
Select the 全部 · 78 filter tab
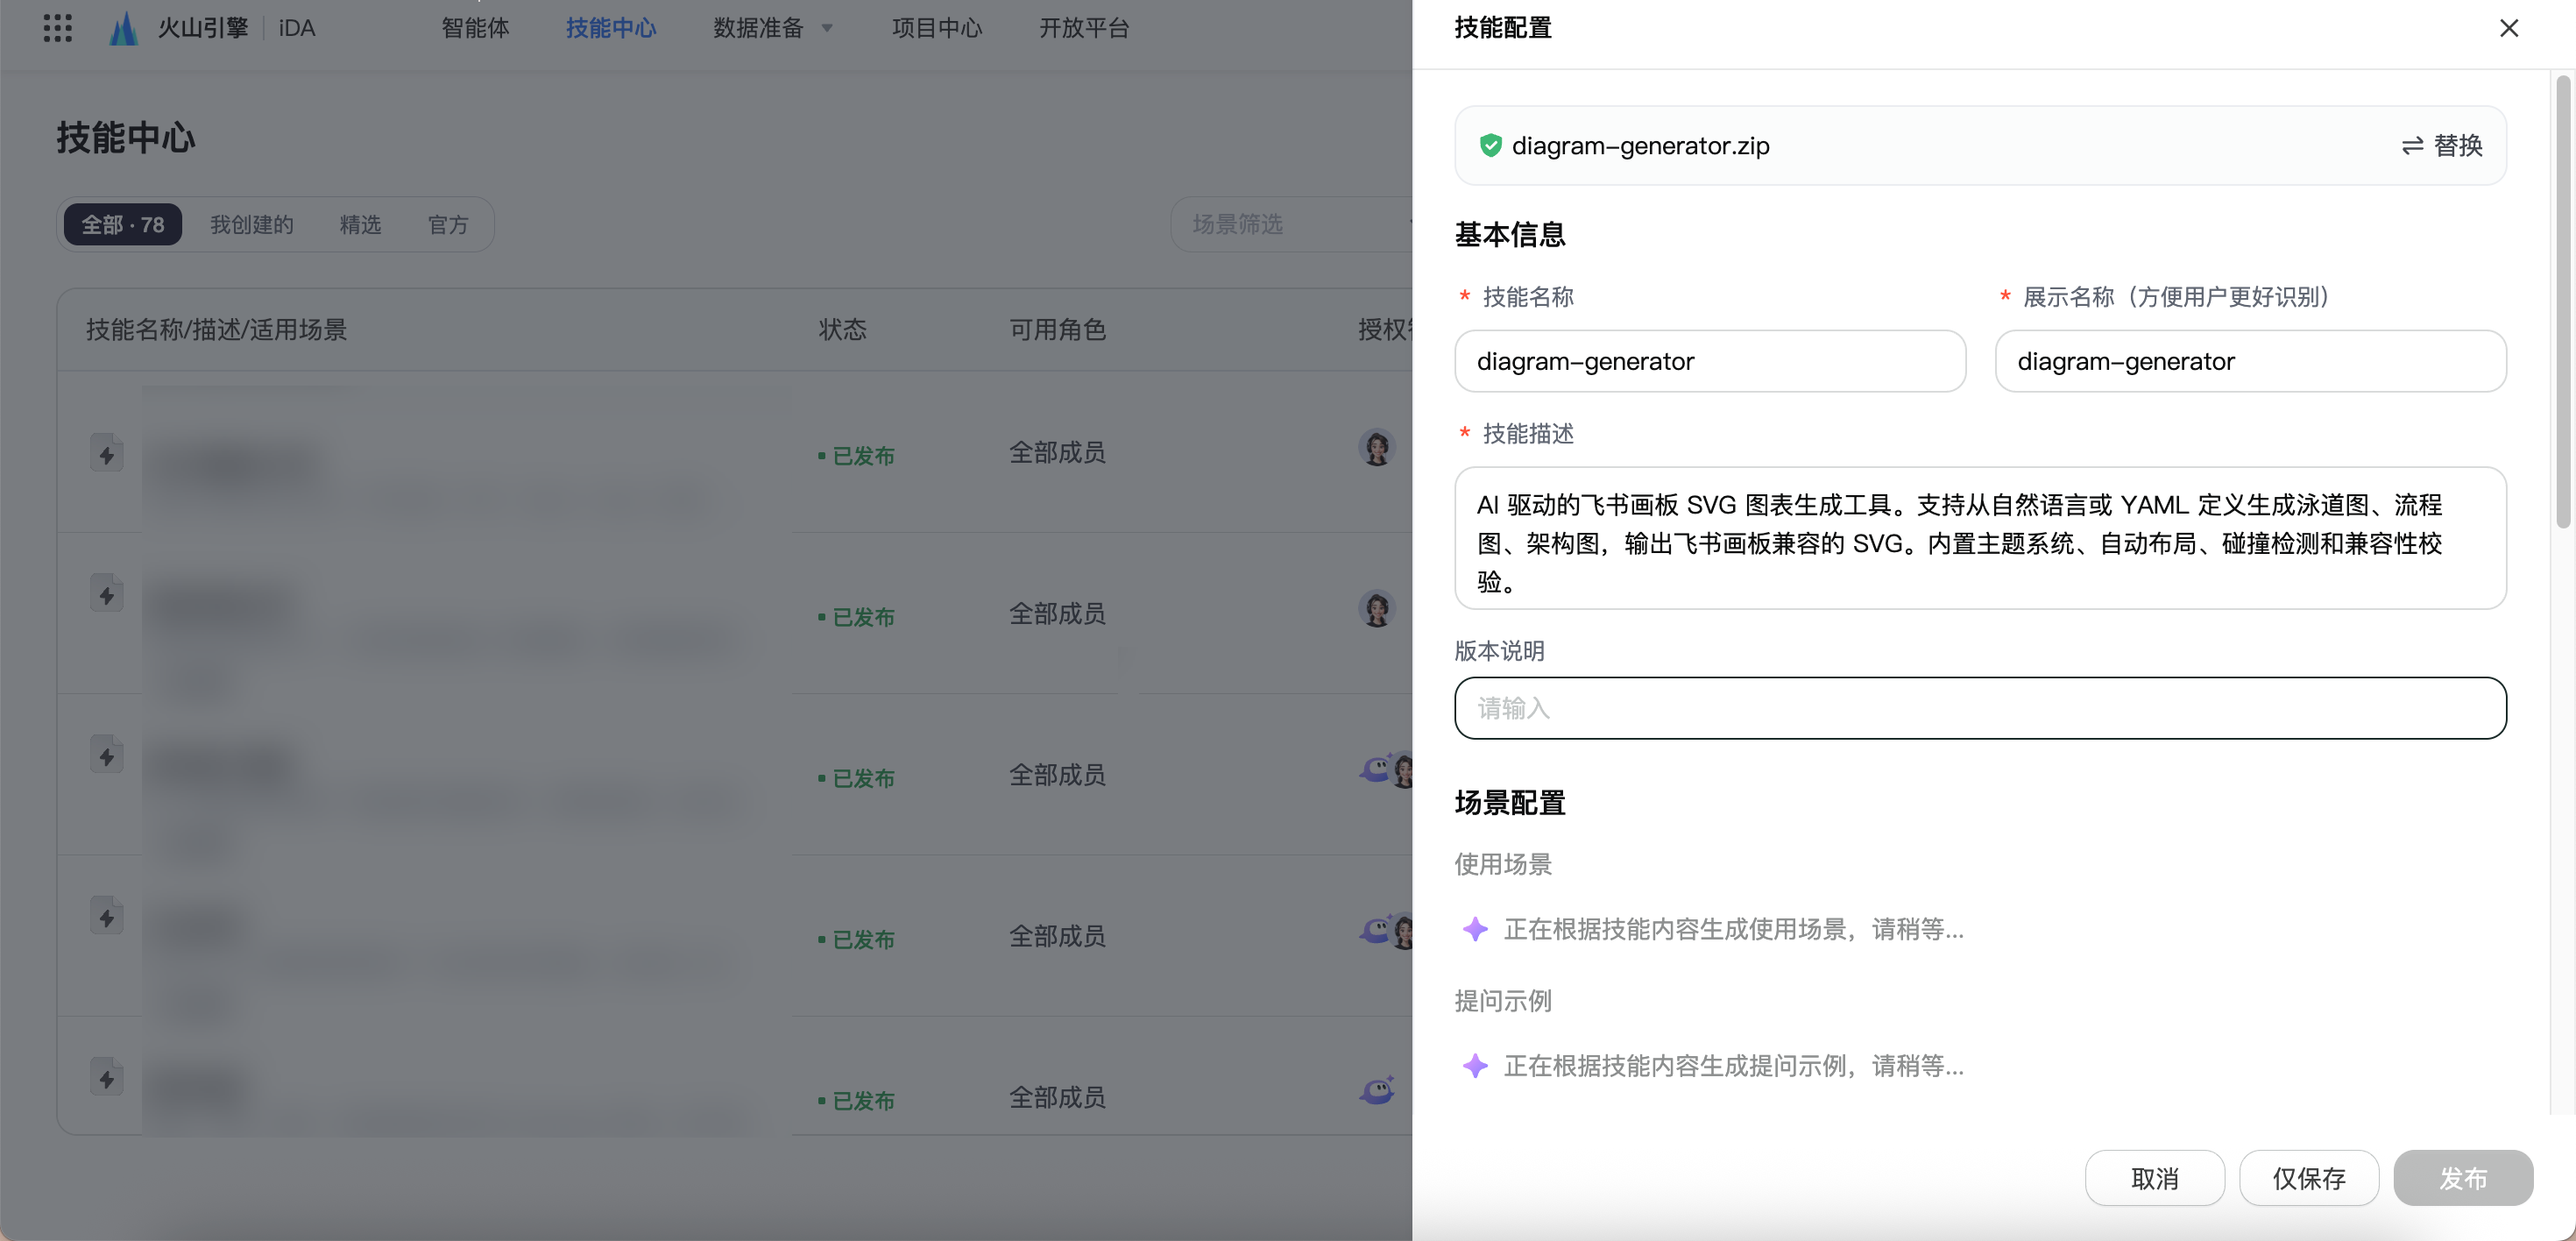pyautogui.click(x=123, y=224)
